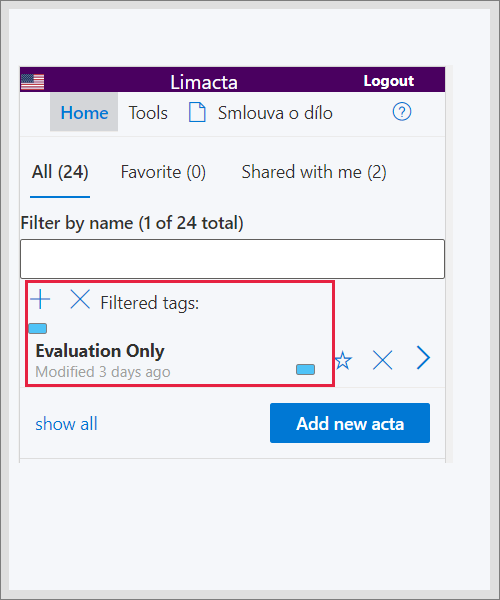Add a tag filter with plus icon
Image resolution: width=500 pixels, height=600 pixels.
40,299
